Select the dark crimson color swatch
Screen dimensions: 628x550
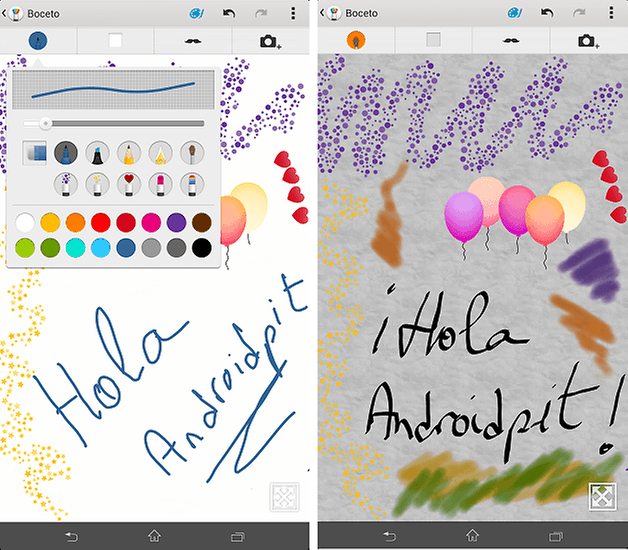[x=126, y=222]
